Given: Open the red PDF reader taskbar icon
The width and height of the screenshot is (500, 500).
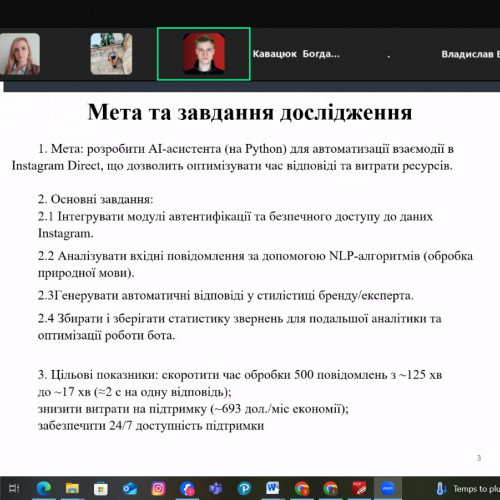Looking at the screenshot, I should [x=359, y=489].
